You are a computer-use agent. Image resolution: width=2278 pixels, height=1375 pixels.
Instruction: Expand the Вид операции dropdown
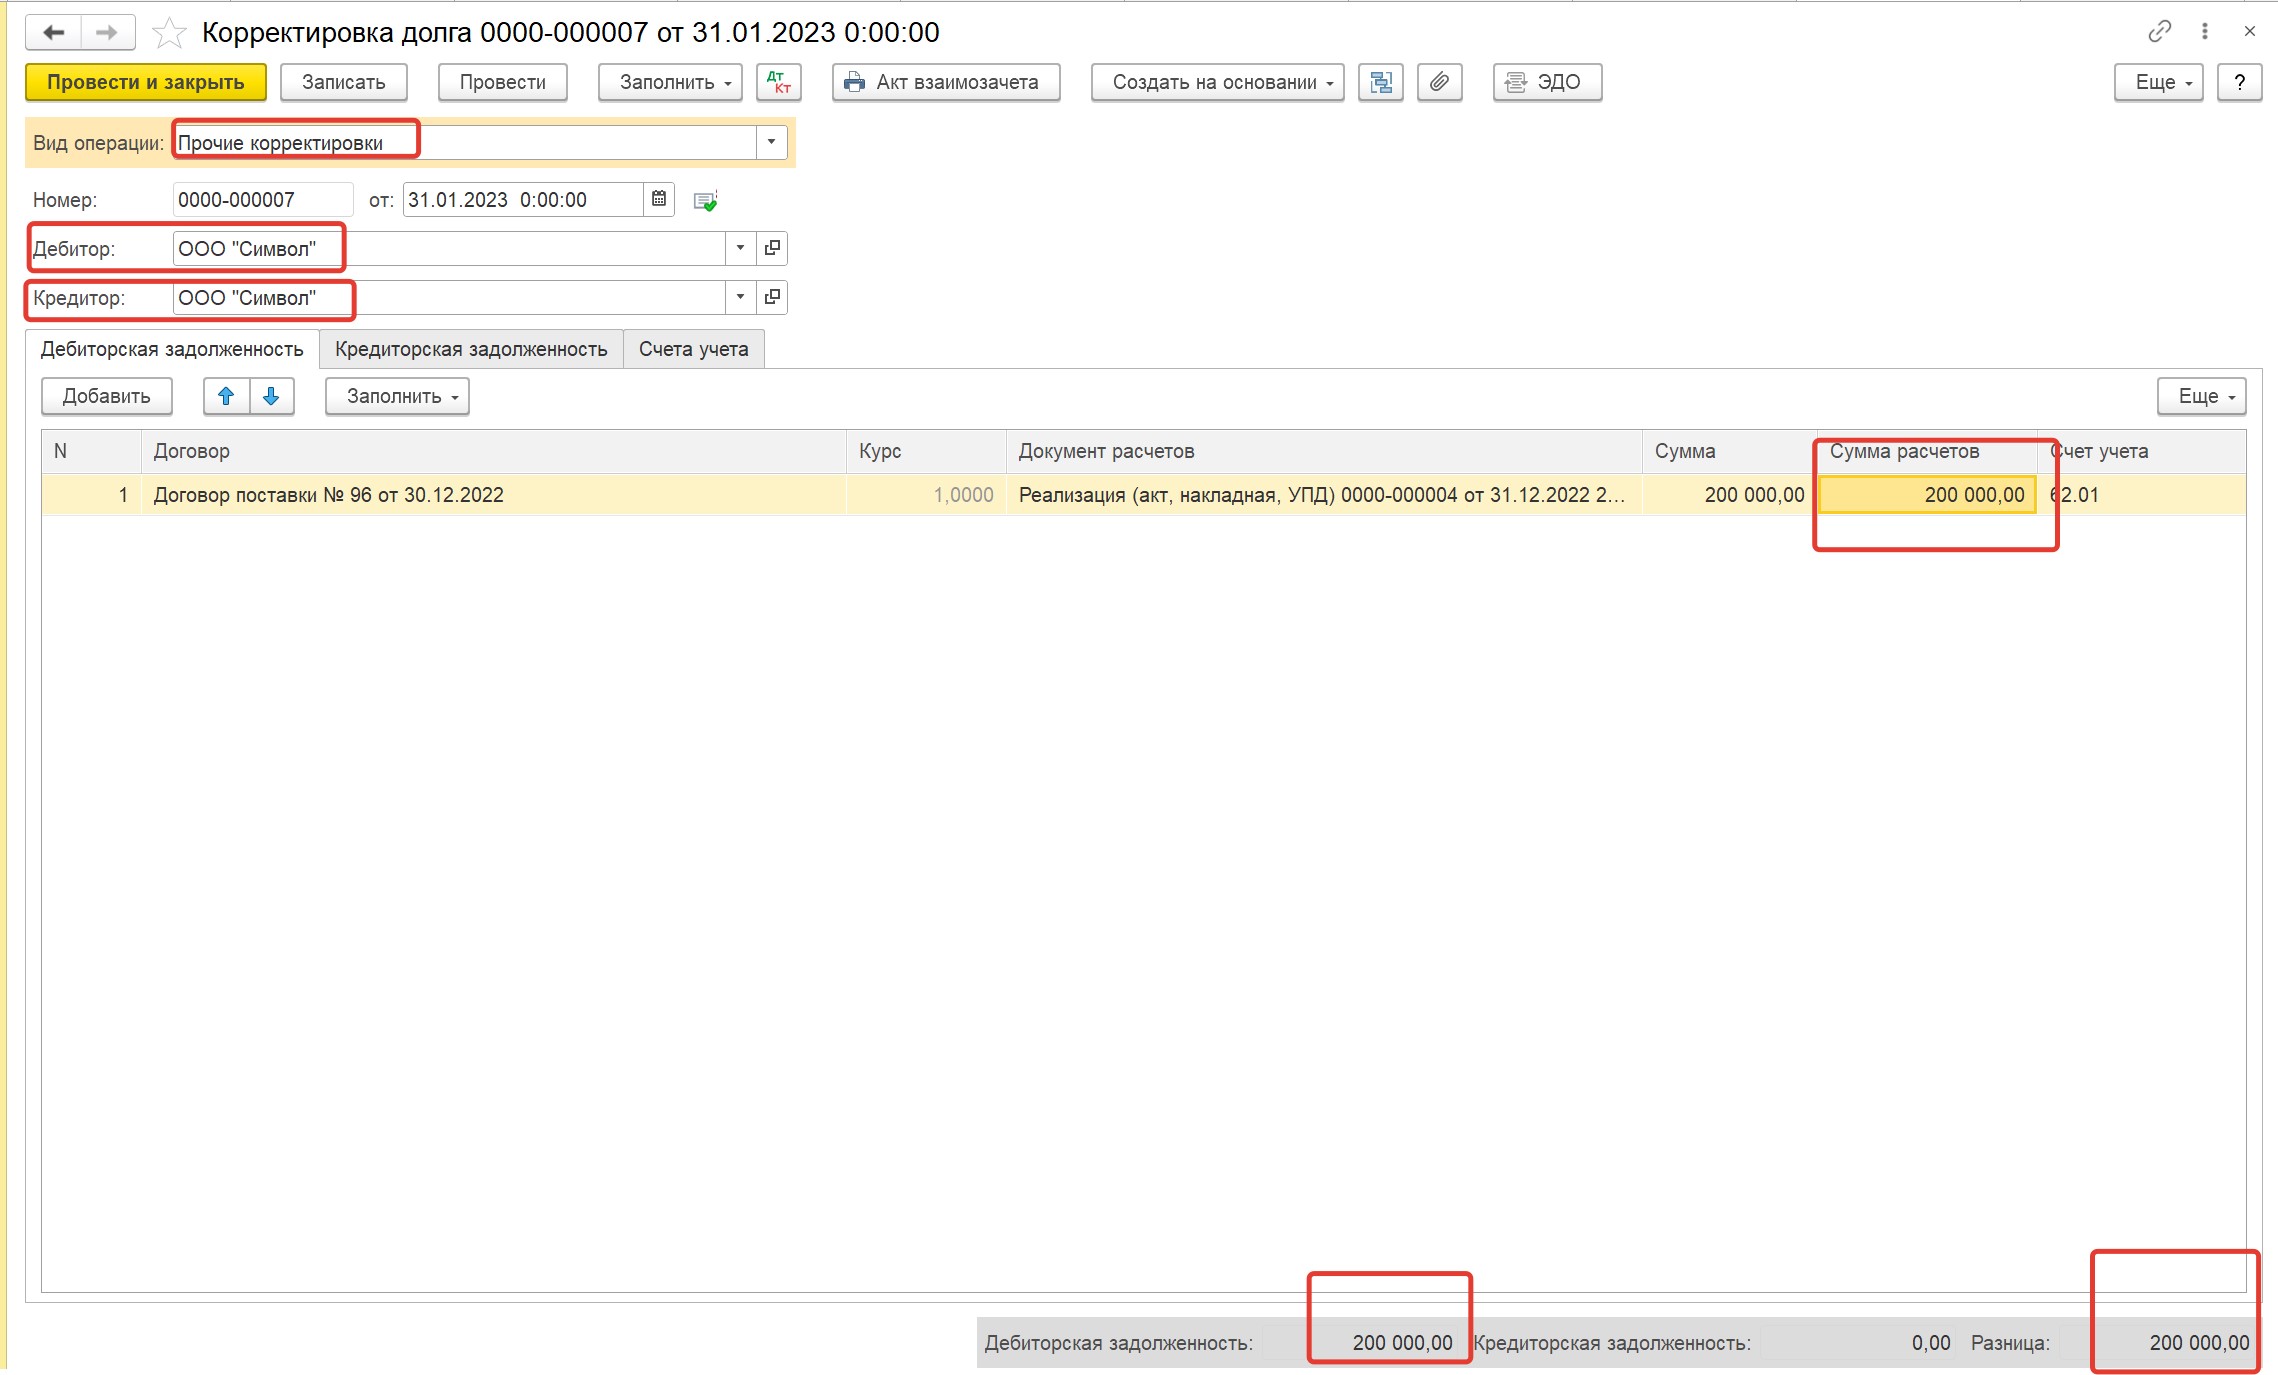771,142
